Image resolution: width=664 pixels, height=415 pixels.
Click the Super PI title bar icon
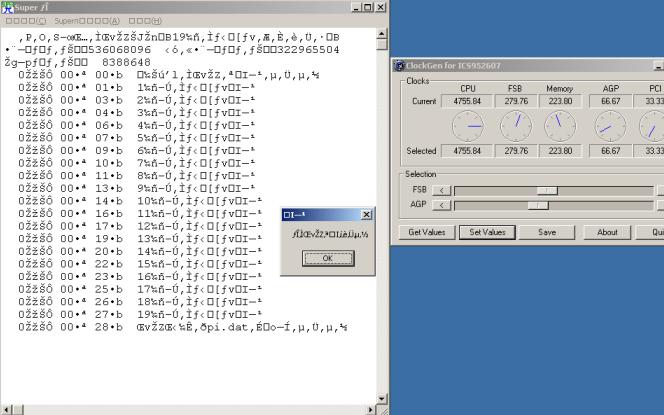coord(7,7)
